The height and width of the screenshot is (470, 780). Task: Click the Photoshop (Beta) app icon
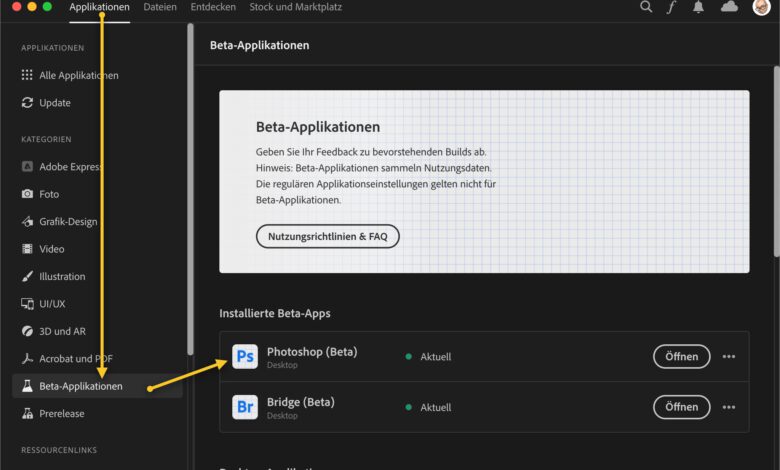245,357
